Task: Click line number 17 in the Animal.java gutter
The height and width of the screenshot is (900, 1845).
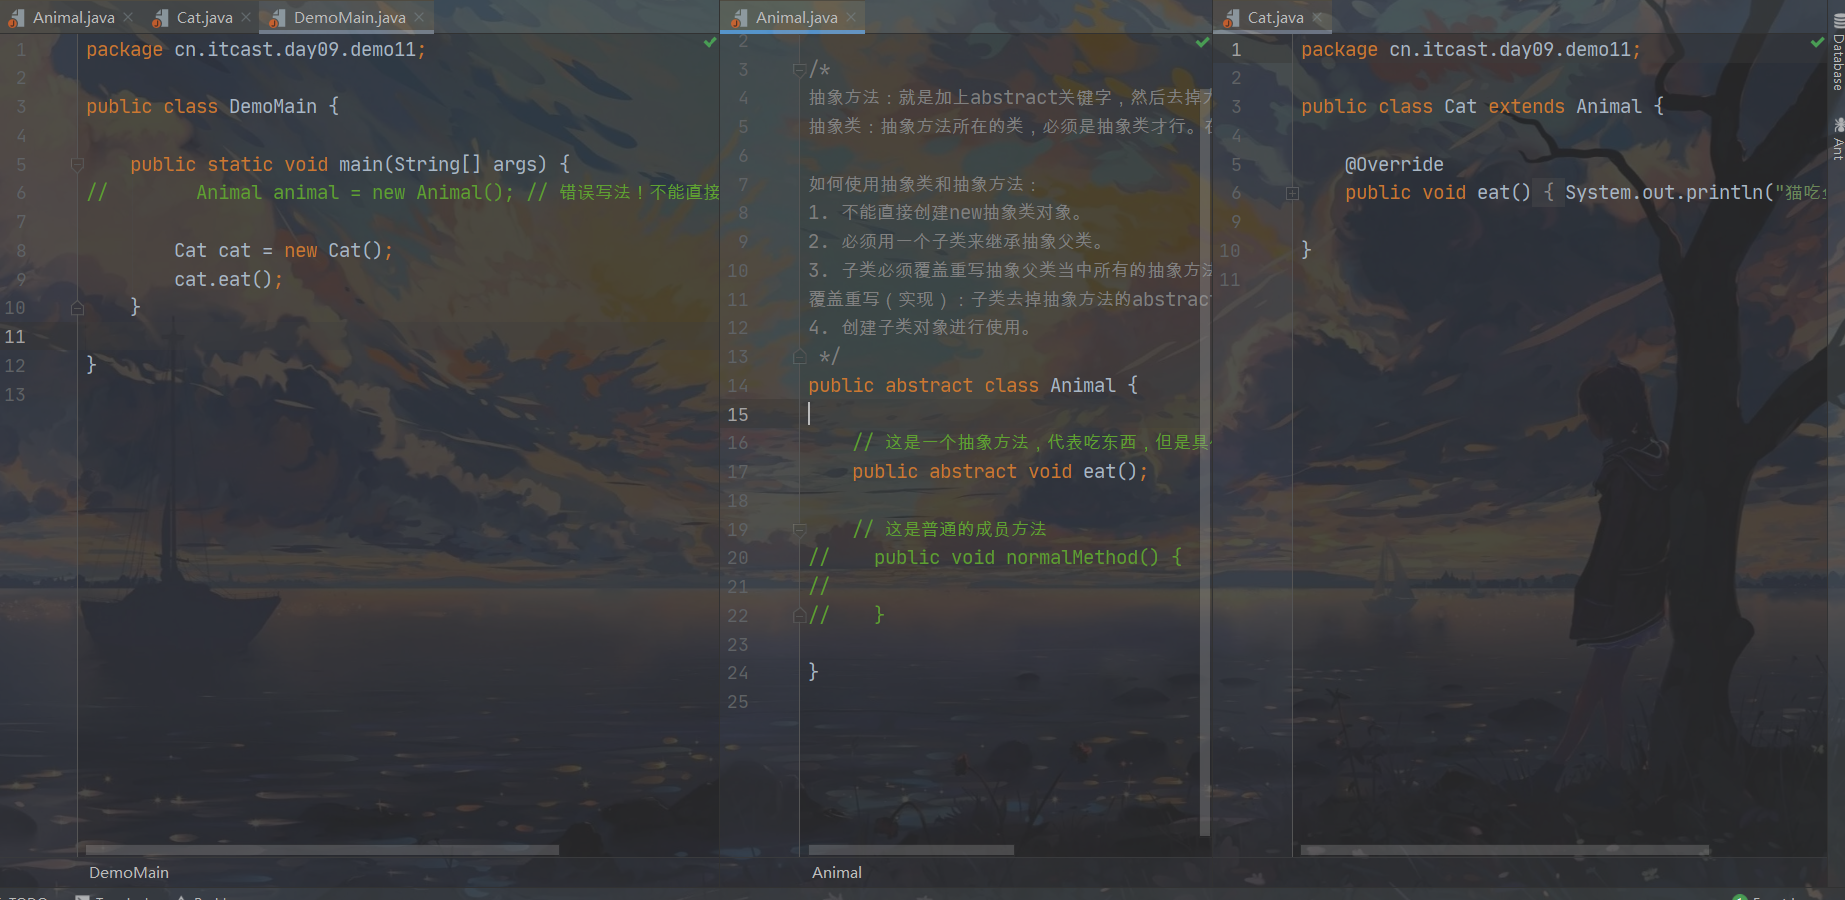Action: [738, 471]
